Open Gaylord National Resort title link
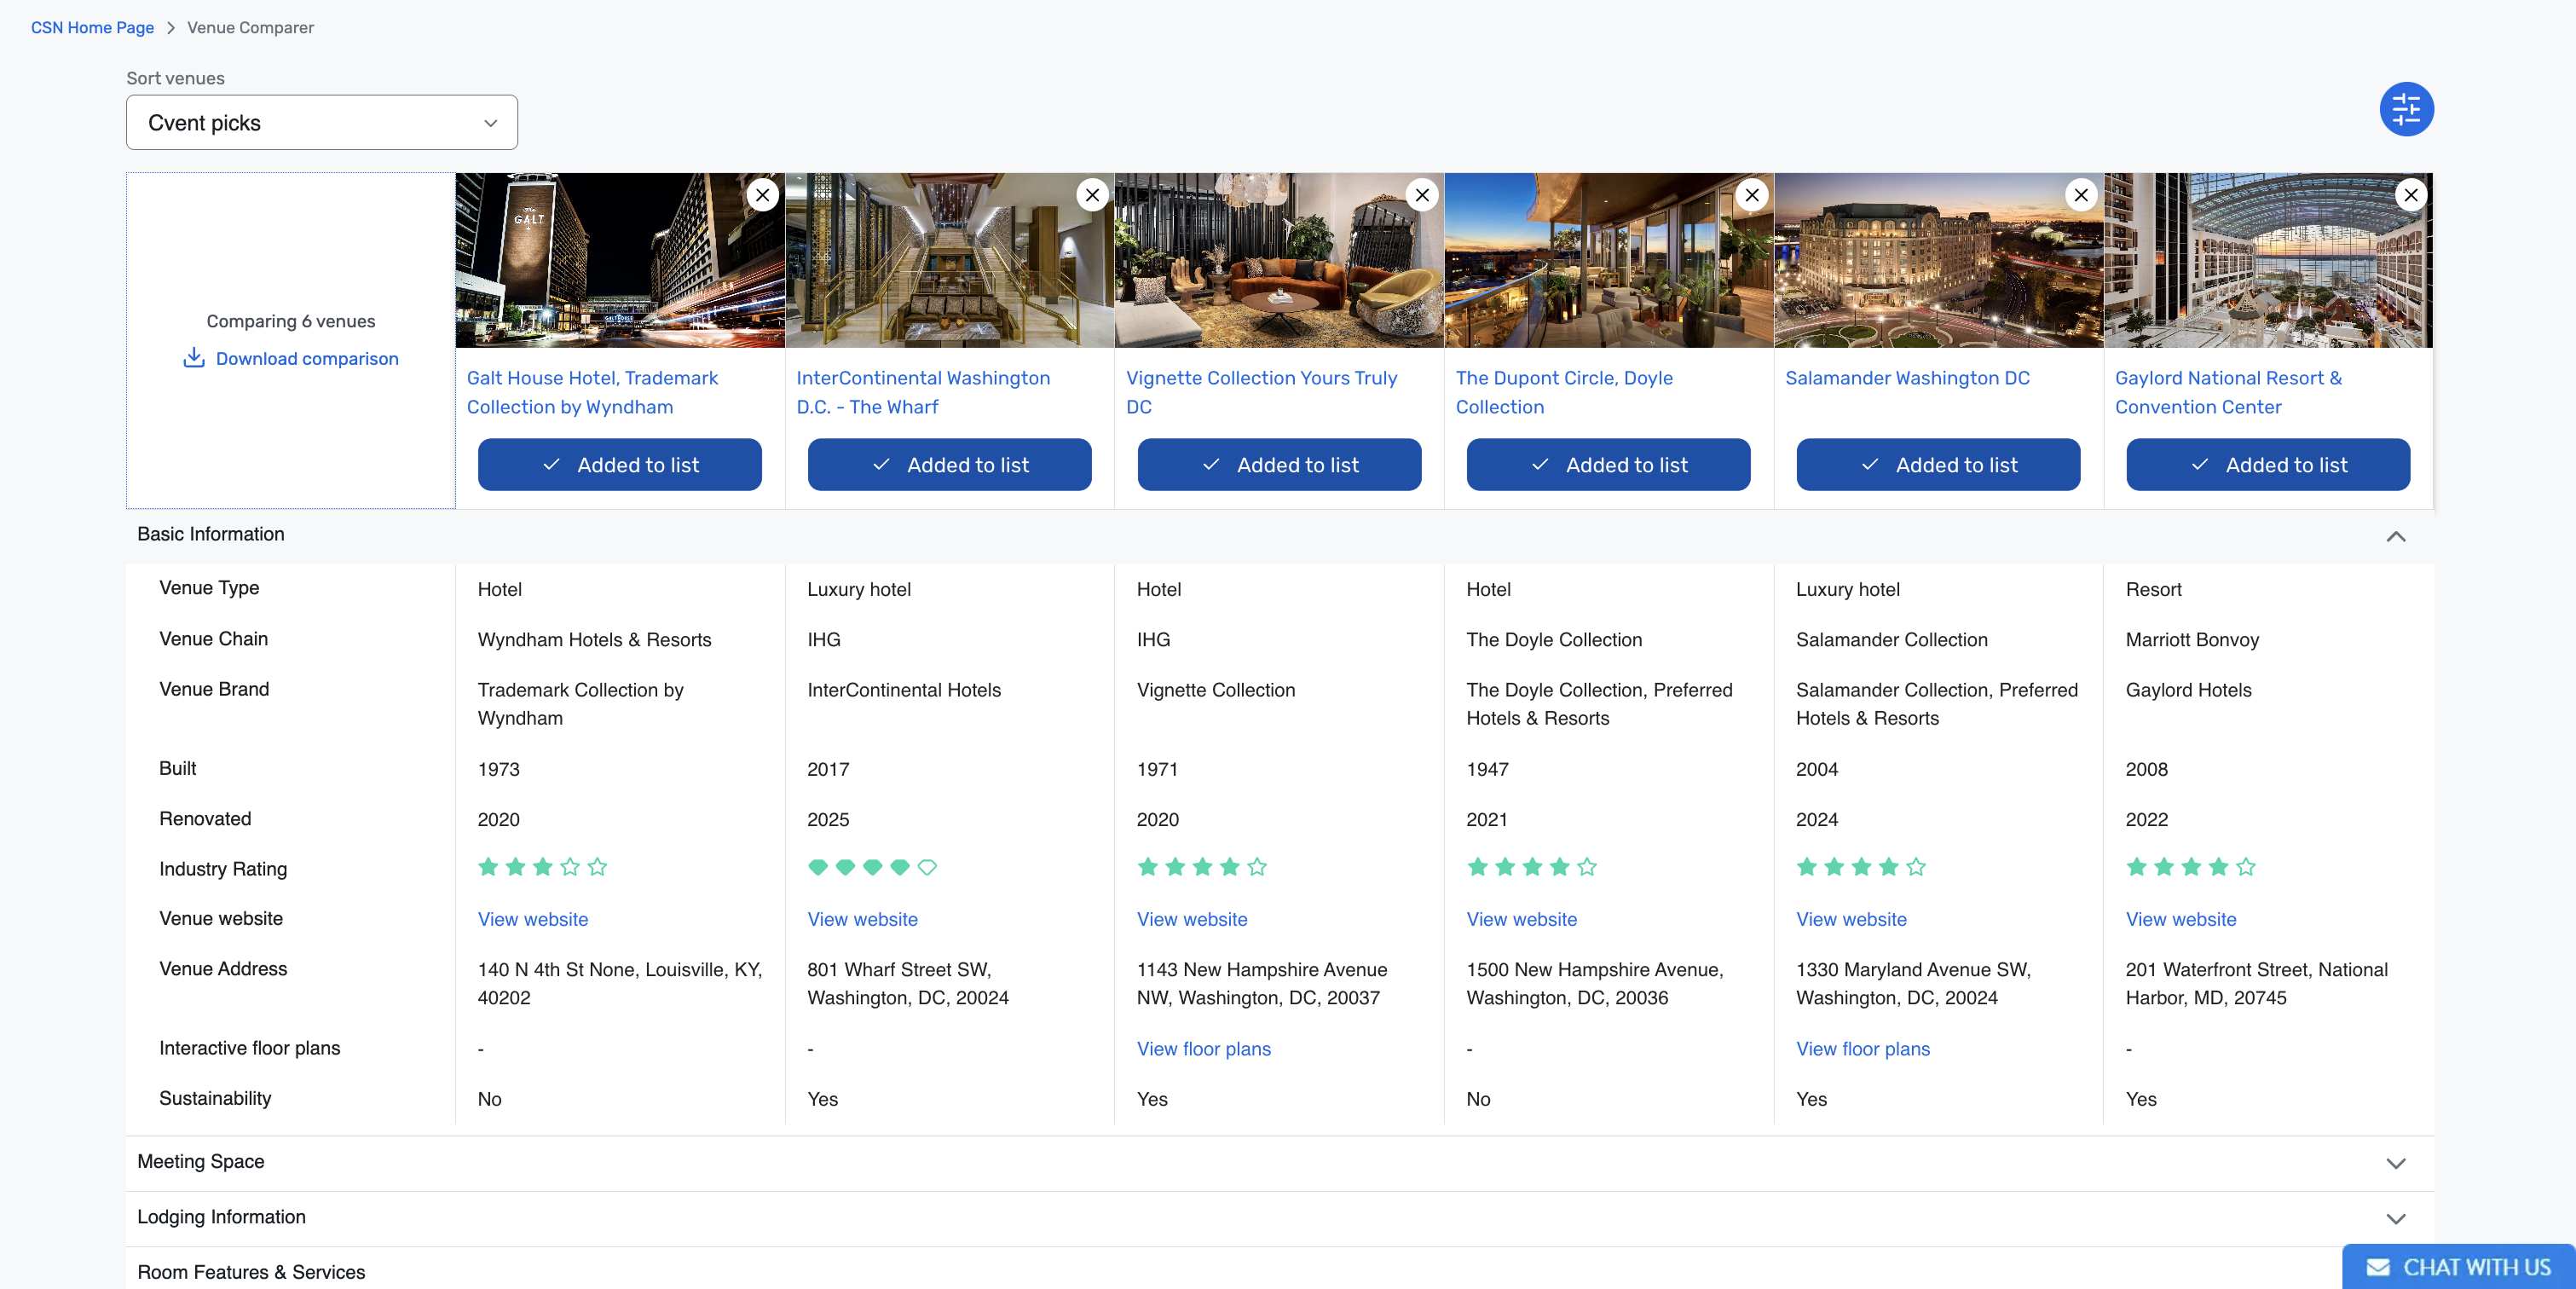The image size is (2576, 1289). [2228, 392]
